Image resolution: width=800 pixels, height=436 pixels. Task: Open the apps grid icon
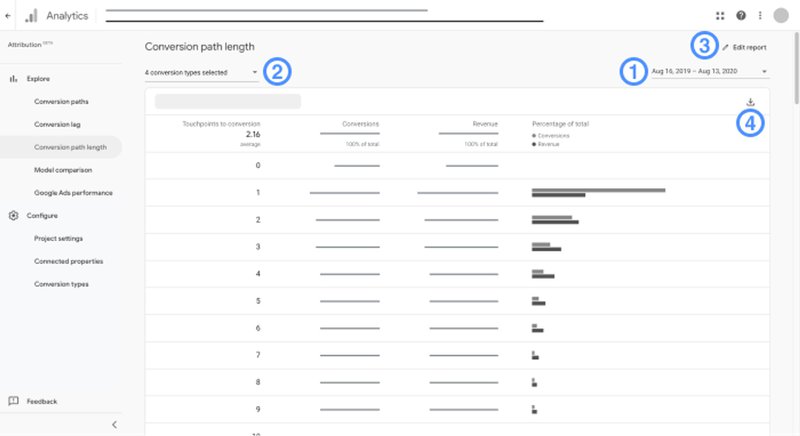(x=720, y=16)
